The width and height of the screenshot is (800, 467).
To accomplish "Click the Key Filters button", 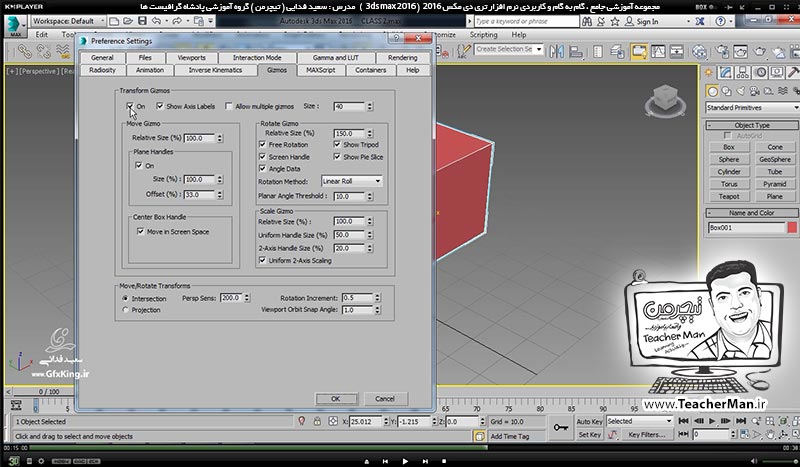I will (x=646, y=434).
